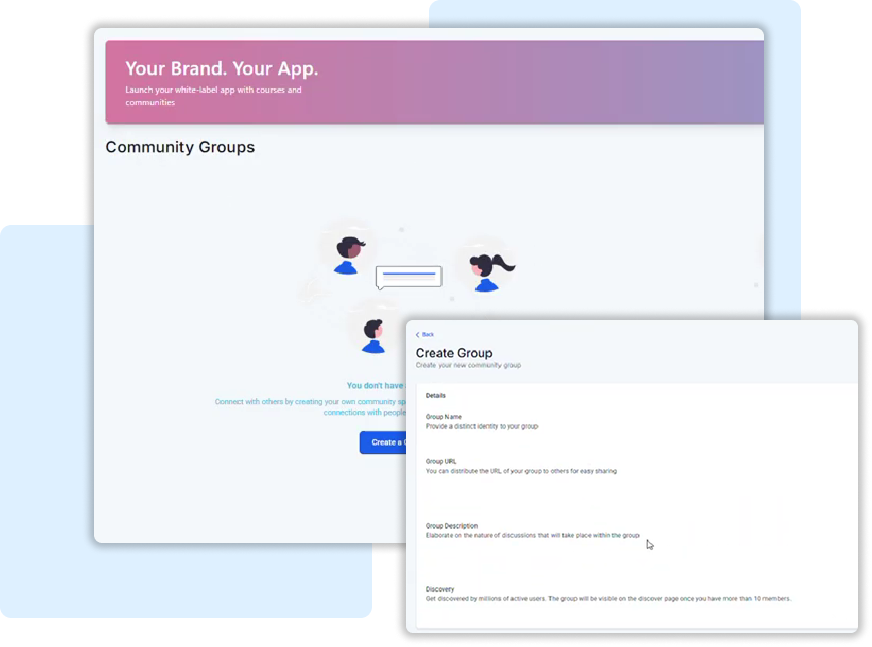
Task: Click the Details section header
Action: 436,395
